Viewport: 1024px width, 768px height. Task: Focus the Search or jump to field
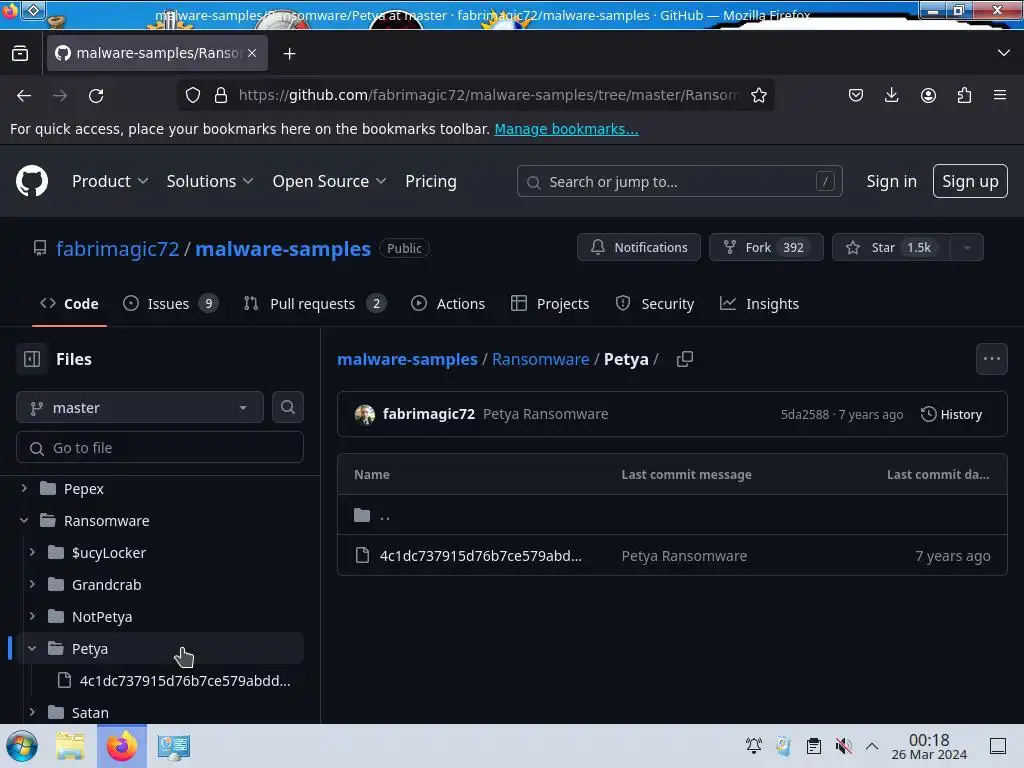(x=679, y=181)
